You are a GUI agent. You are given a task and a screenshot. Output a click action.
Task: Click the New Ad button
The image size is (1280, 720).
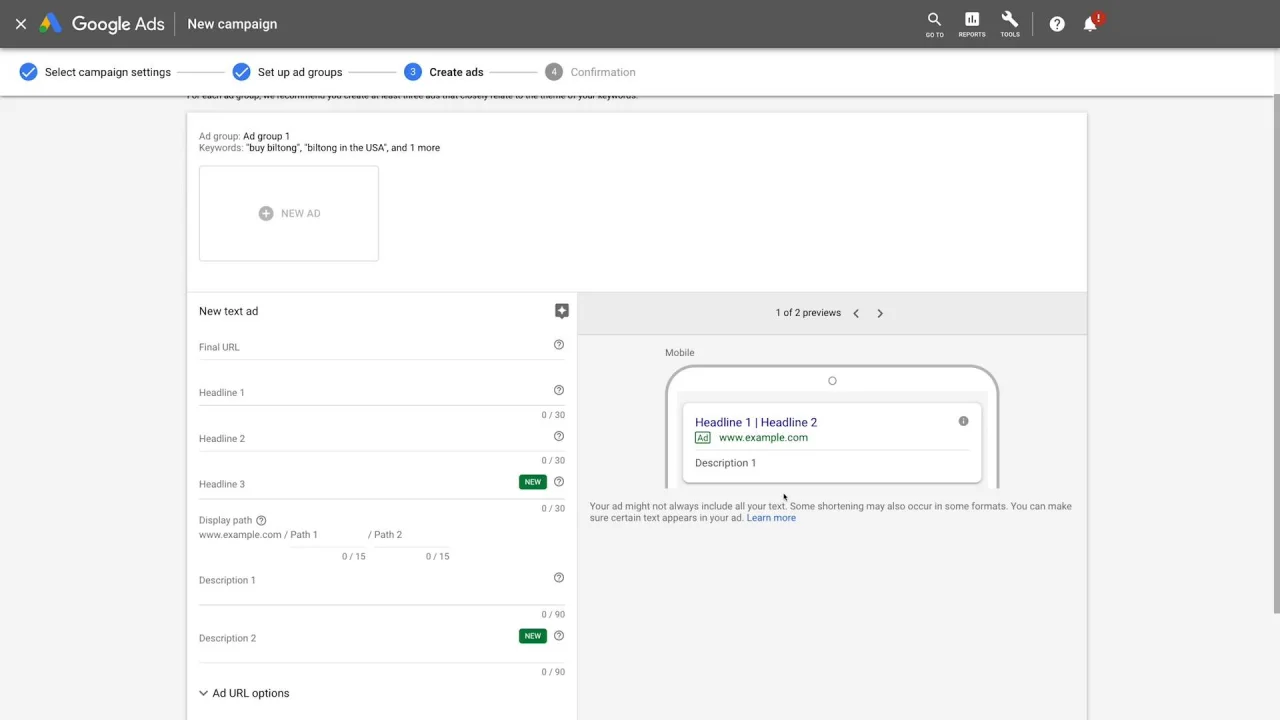[289, 213]
